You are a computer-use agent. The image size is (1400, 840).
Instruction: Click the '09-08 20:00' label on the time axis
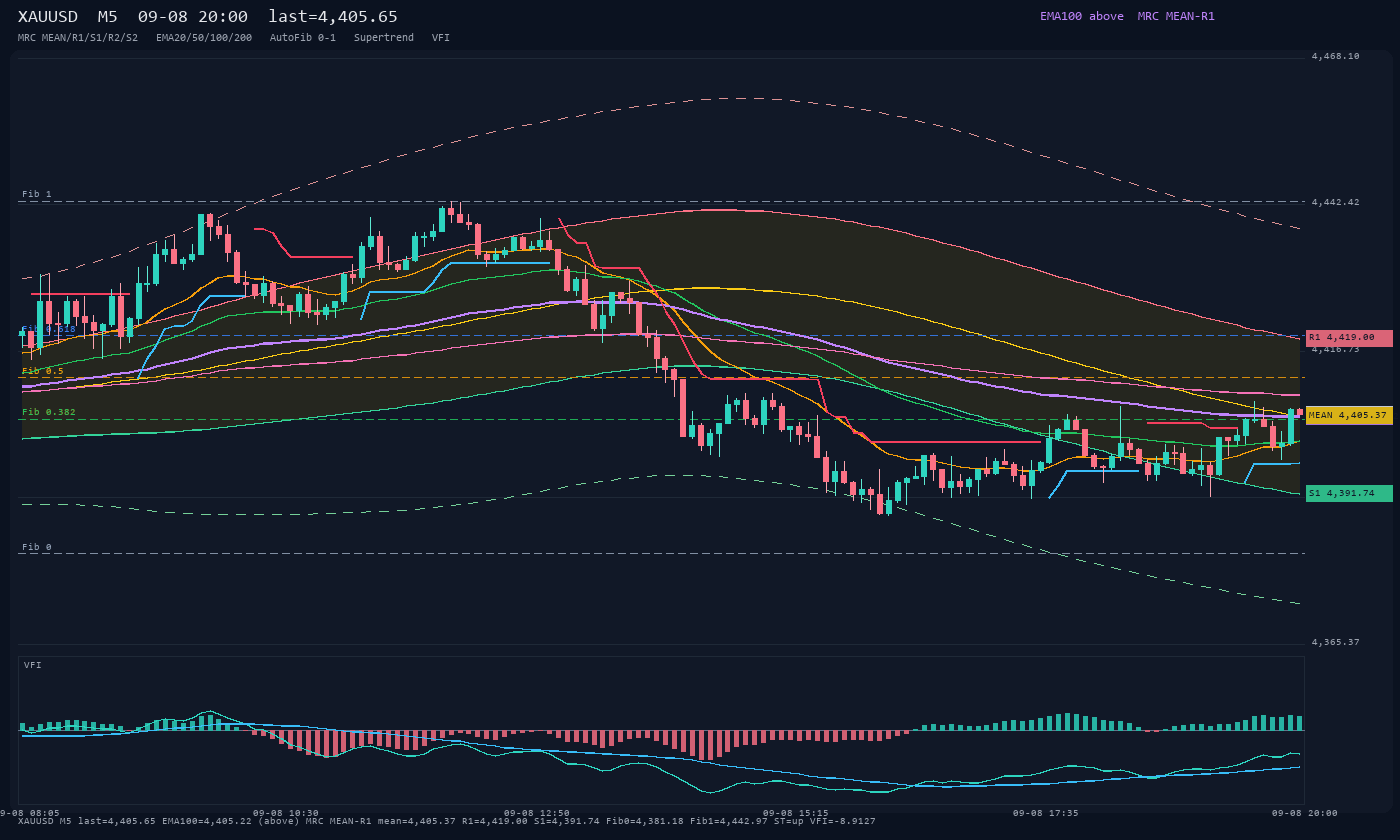click(1305, 813)
